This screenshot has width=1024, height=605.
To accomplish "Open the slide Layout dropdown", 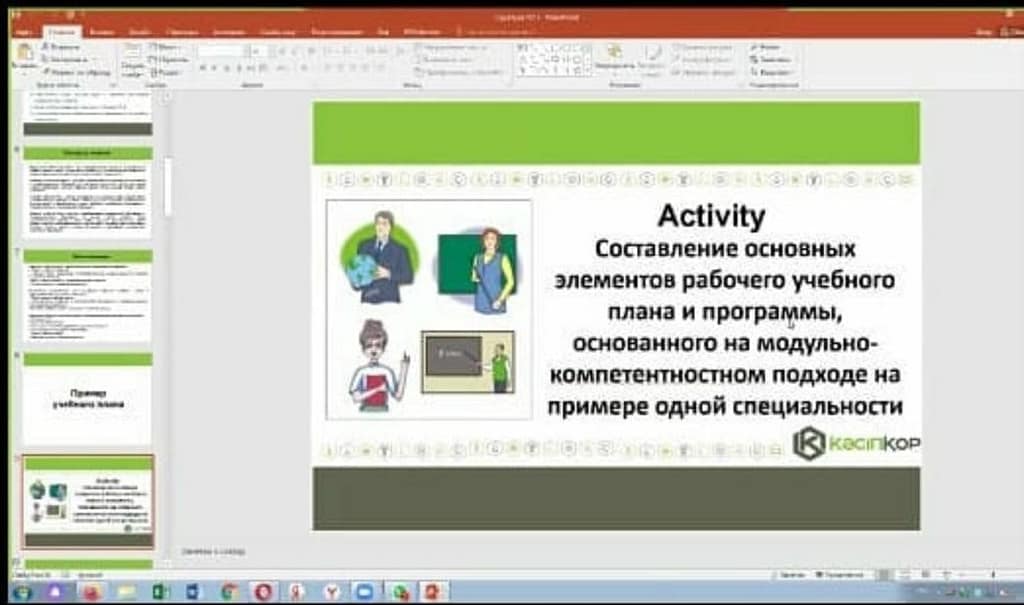I will [167, 46].
